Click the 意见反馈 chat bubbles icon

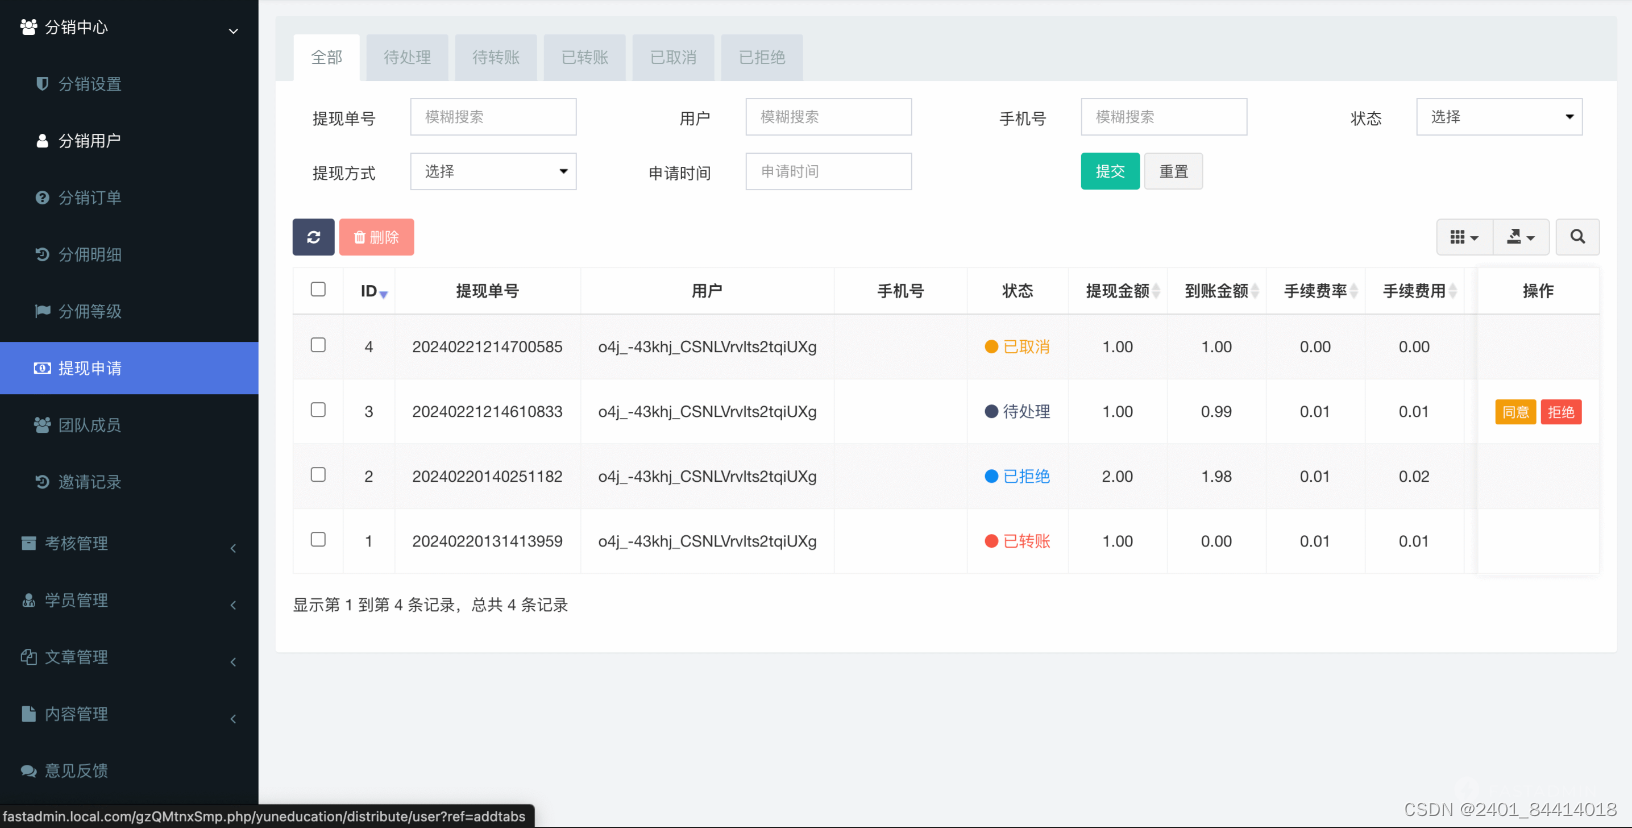coord(29,771)
